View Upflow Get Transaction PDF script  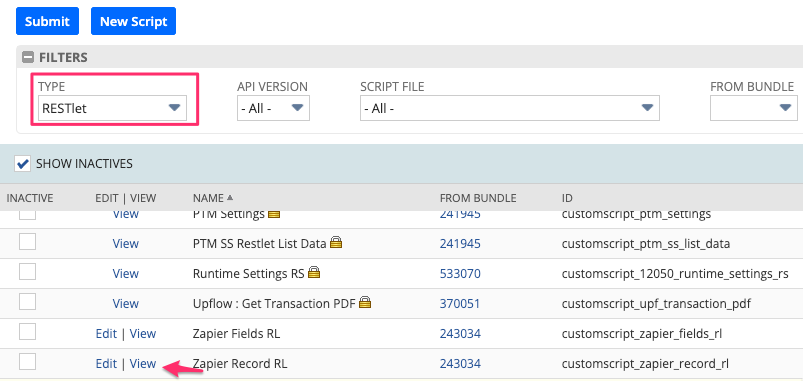click(x=125, y=304)
